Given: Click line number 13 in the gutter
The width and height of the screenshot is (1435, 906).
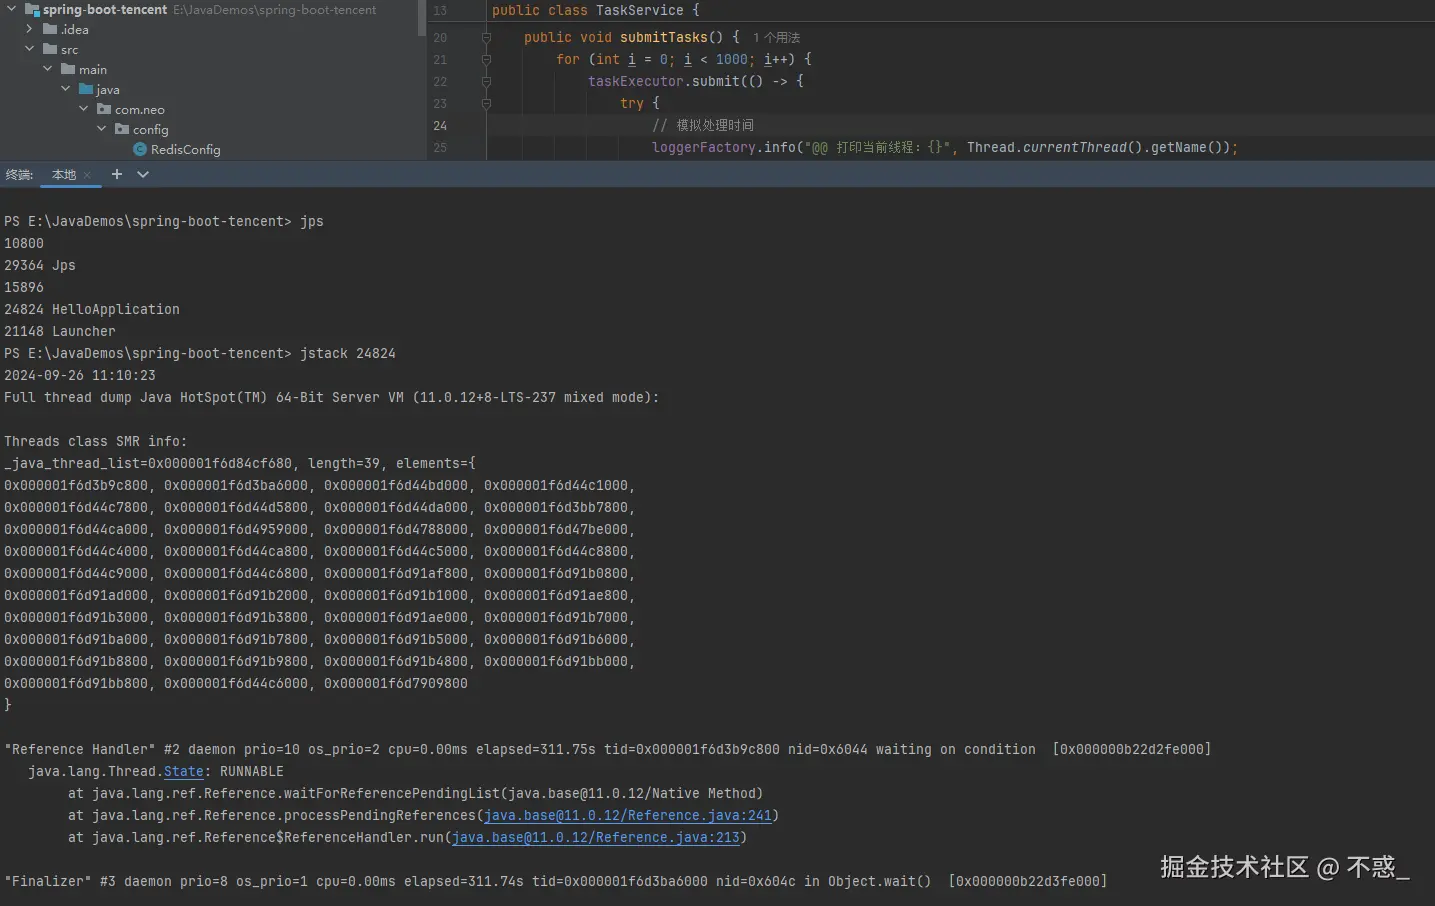Looking at the screenshot, I should coord(440,10).
